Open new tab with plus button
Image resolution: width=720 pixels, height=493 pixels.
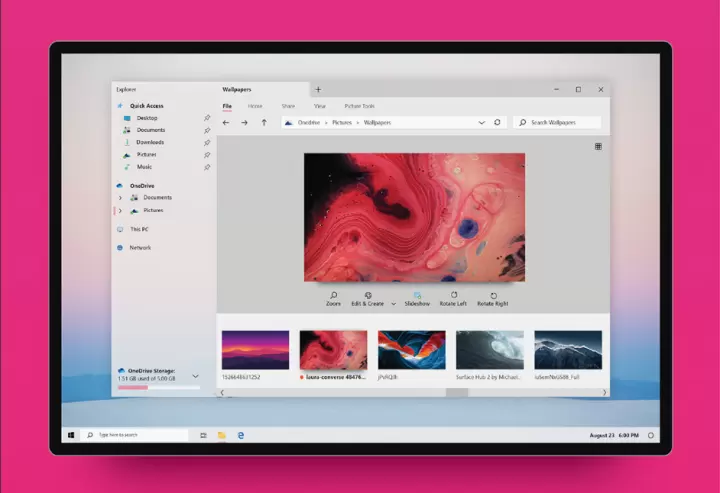click(318, 89)
